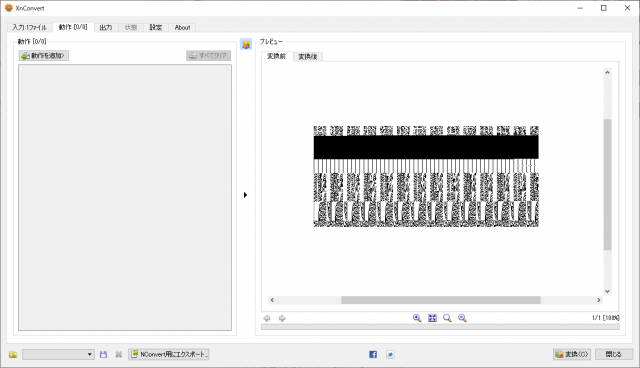Click the preview horizontal scrollbar thumb
This screenshot has height=368, width=640.
coord(441,300)
